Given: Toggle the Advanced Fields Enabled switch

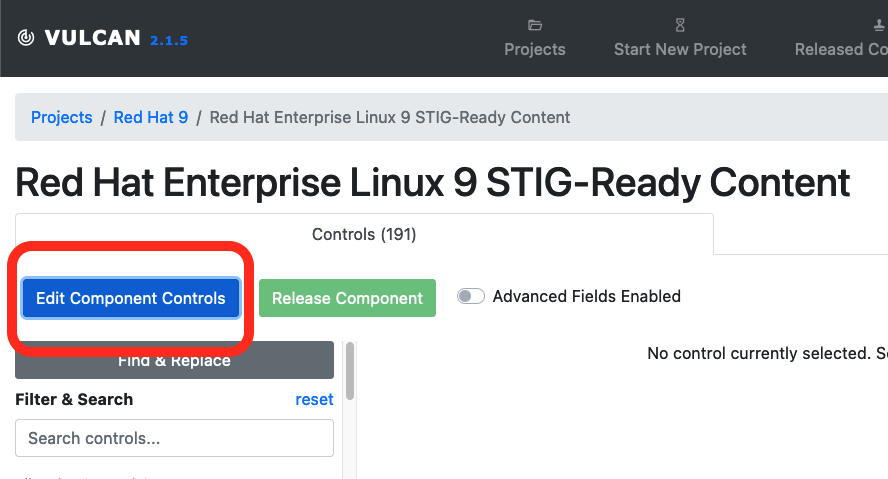Looking at the screenshot, I should [471, 296].
